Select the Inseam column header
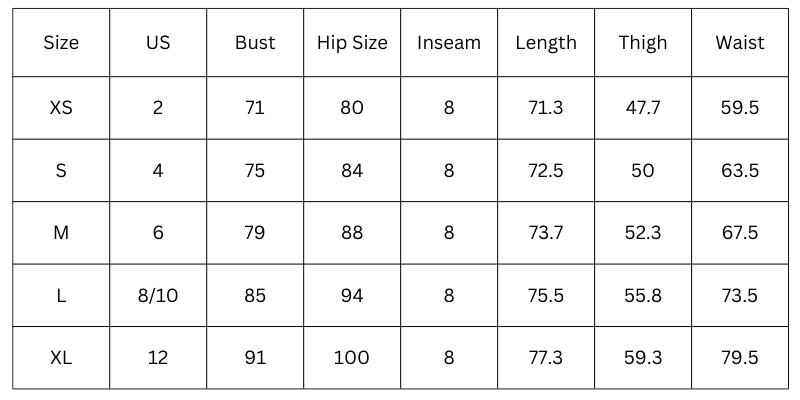This screenshot has height=400, width=800. 449,43
